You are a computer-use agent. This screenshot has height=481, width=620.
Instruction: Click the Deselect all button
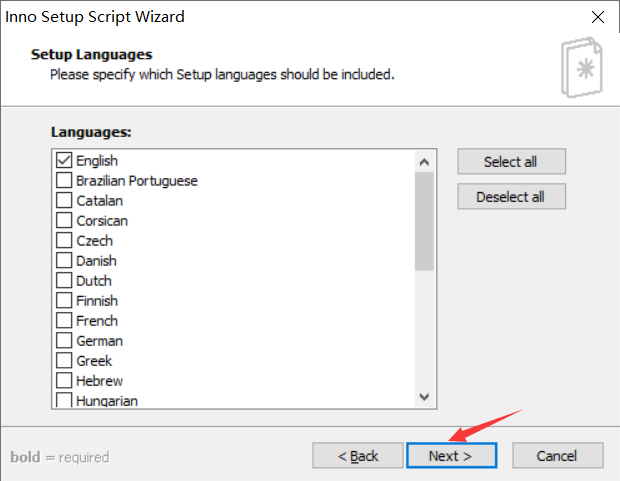tap(511, 196)
